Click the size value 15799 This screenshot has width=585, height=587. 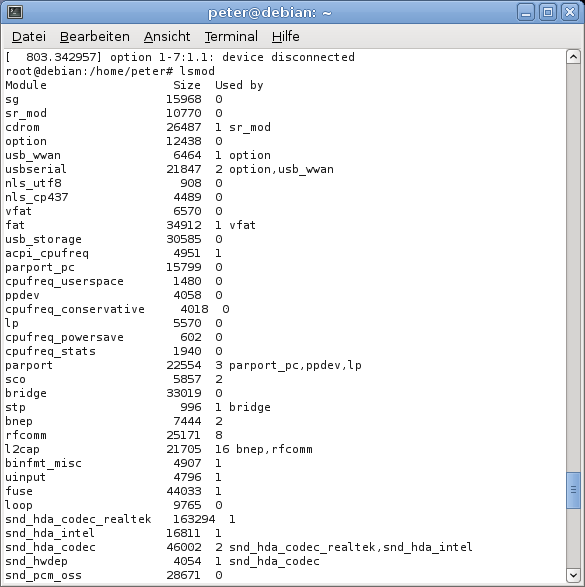click(184, 267)
